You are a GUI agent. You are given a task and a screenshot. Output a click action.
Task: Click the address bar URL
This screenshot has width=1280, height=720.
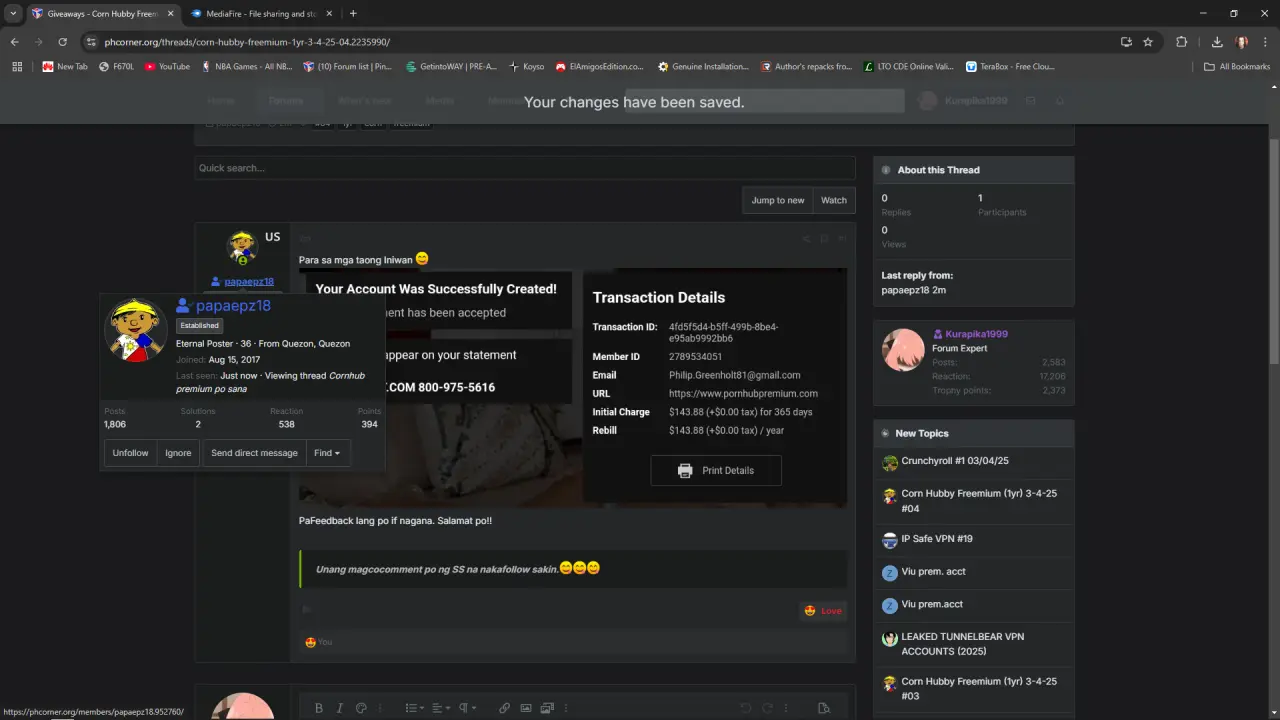pos(247,42)
